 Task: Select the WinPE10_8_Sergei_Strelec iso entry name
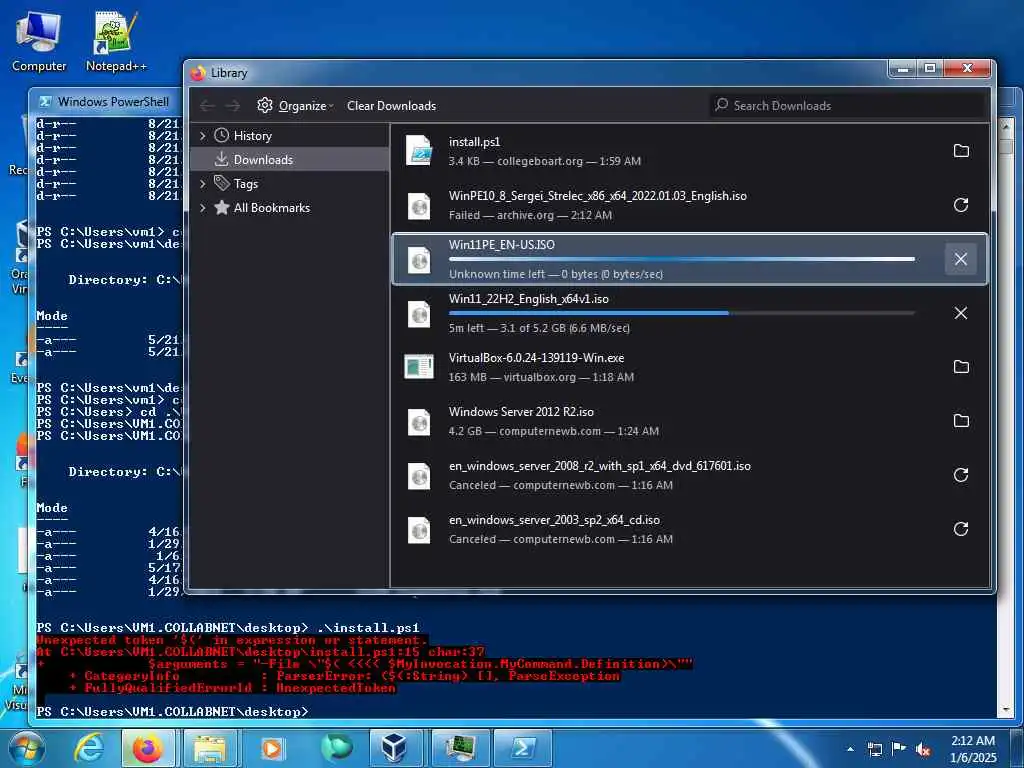point(598,196)
